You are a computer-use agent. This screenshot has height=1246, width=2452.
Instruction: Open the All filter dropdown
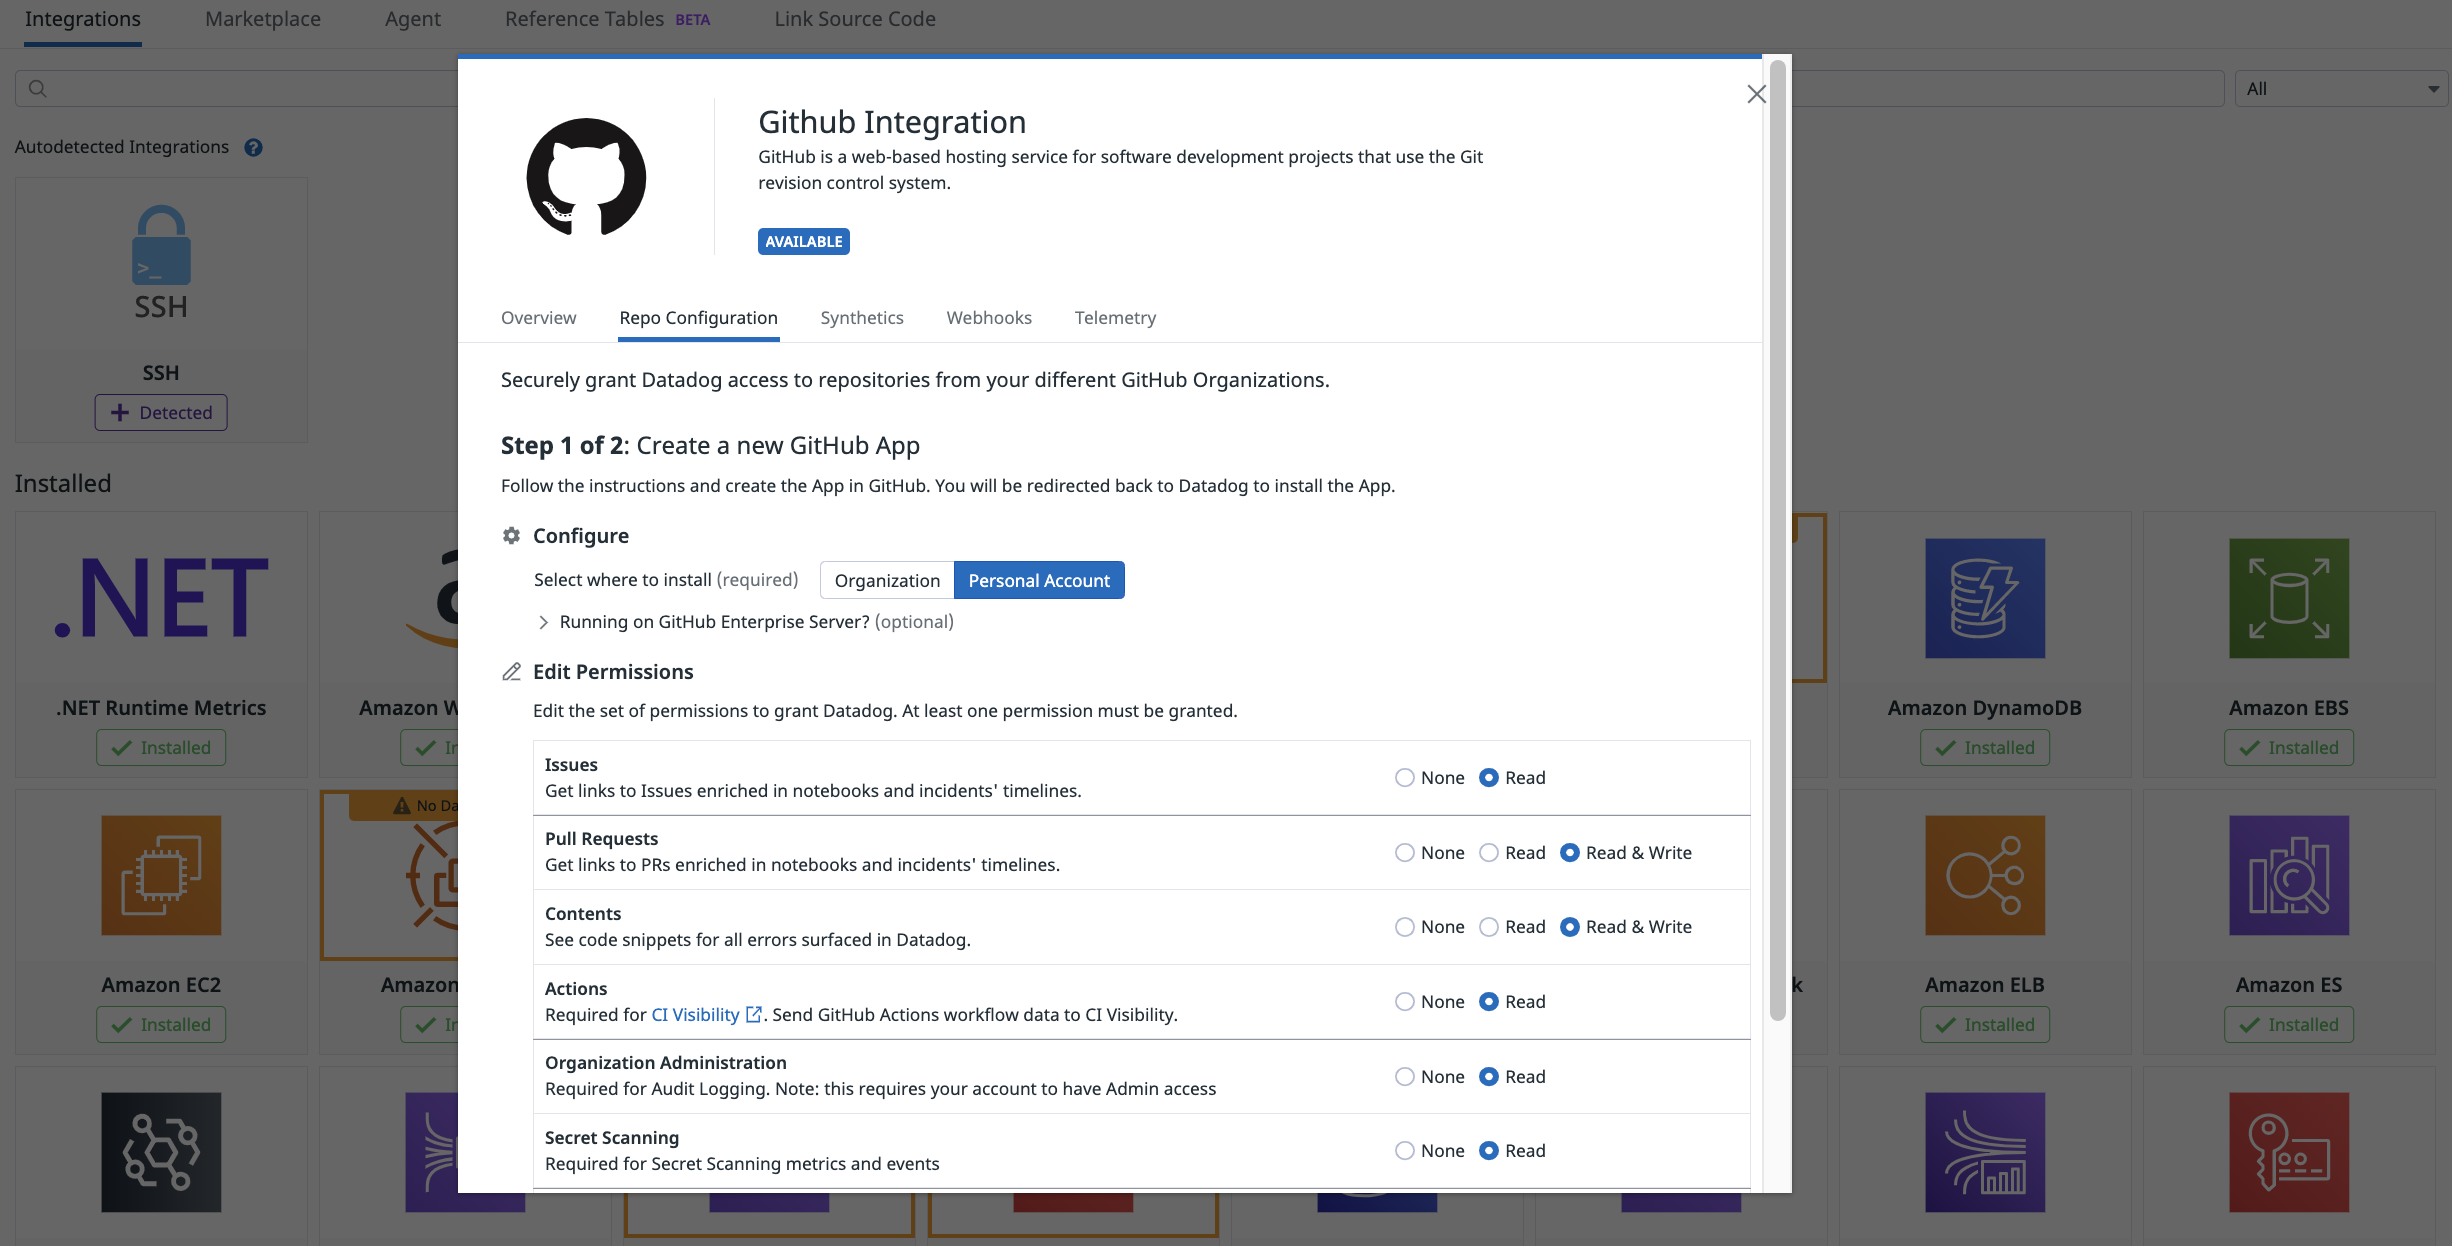[2340, 89]
